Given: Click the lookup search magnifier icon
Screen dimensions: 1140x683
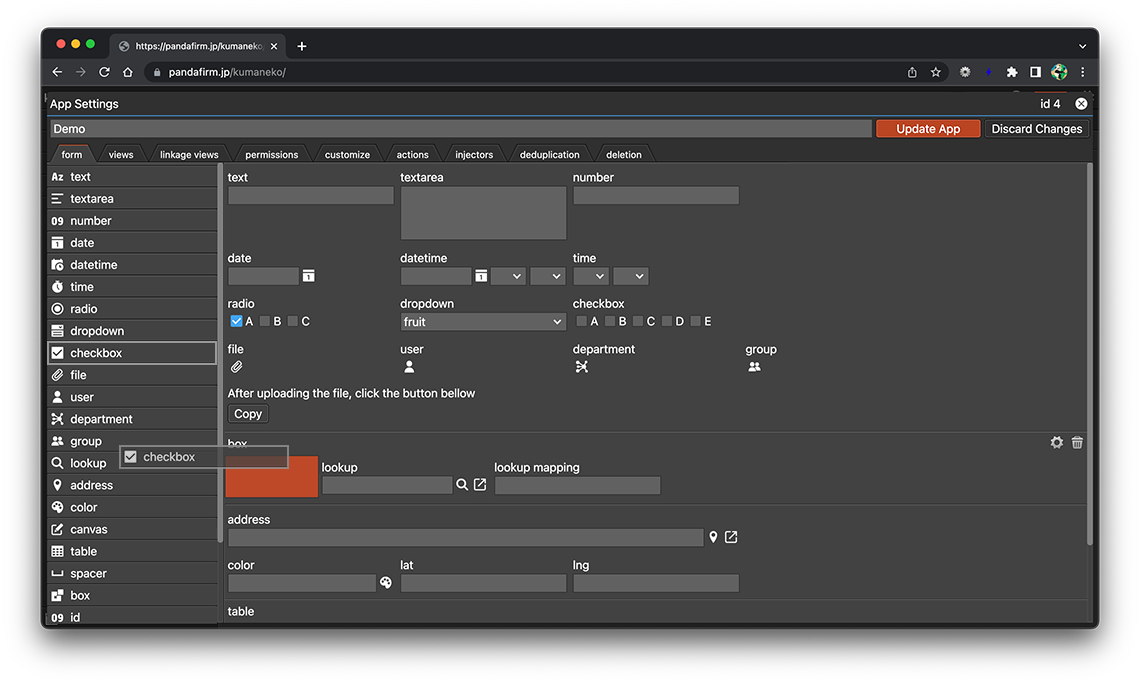Looking at the screenshot, I should 462,485.
